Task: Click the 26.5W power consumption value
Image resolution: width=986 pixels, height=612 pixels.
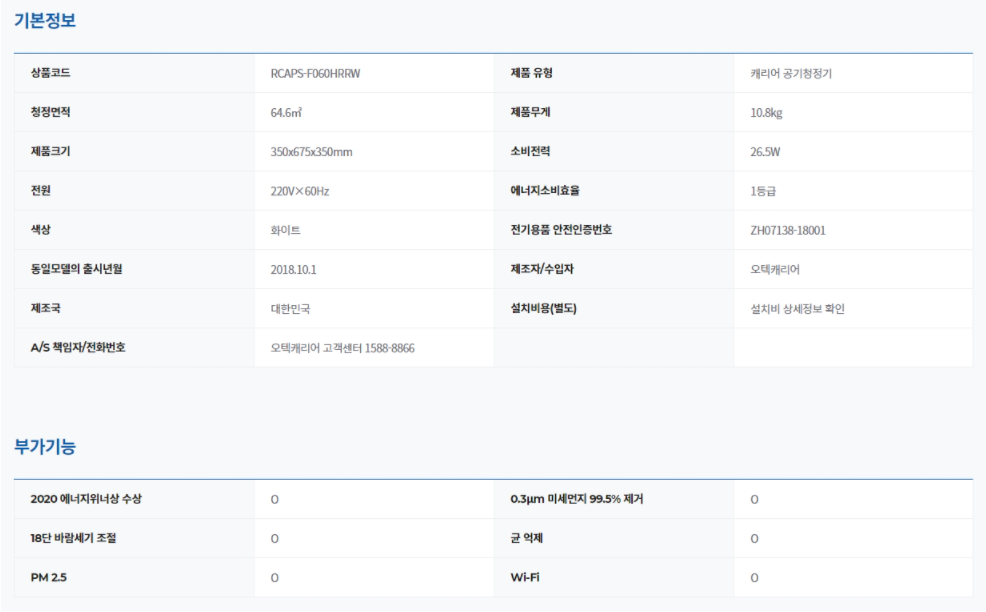Action: [765, 152]
